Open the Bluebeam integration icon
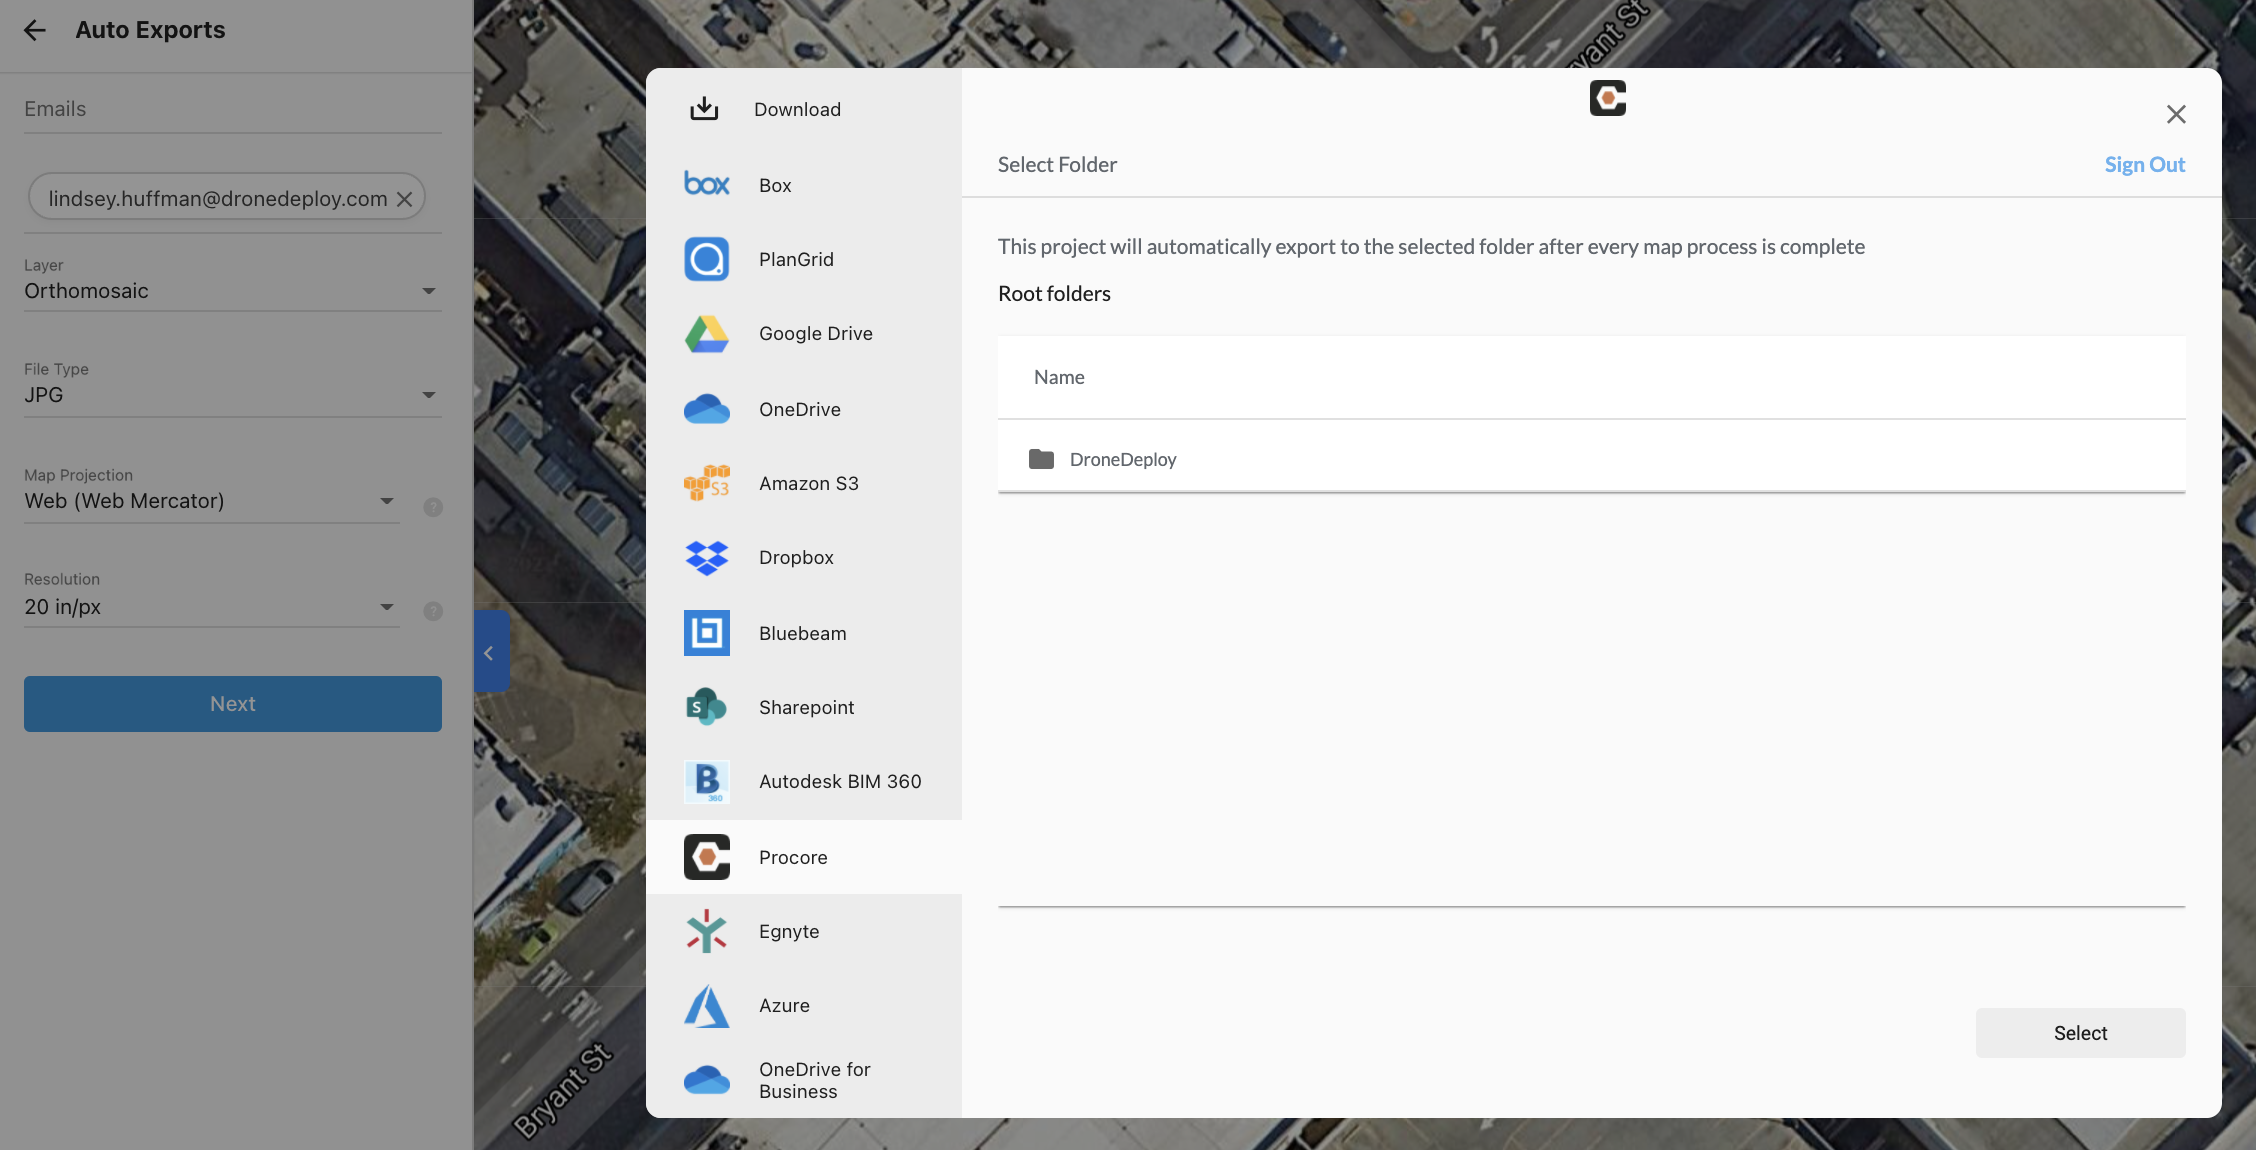 point(706,633)
